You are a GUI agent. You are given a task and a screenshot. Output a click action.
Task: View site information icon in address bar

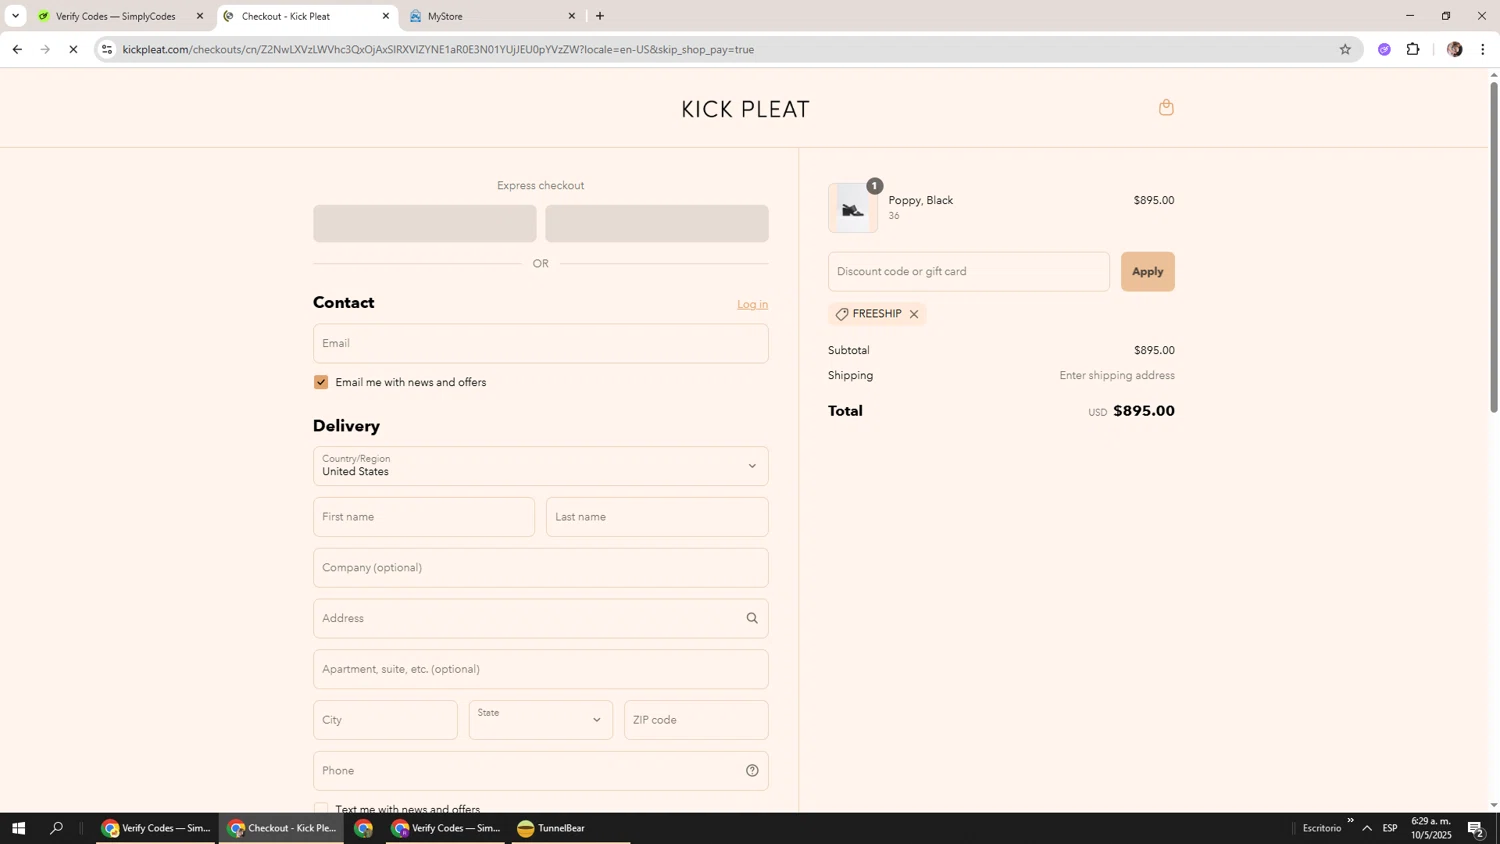(x=107, y=49)
